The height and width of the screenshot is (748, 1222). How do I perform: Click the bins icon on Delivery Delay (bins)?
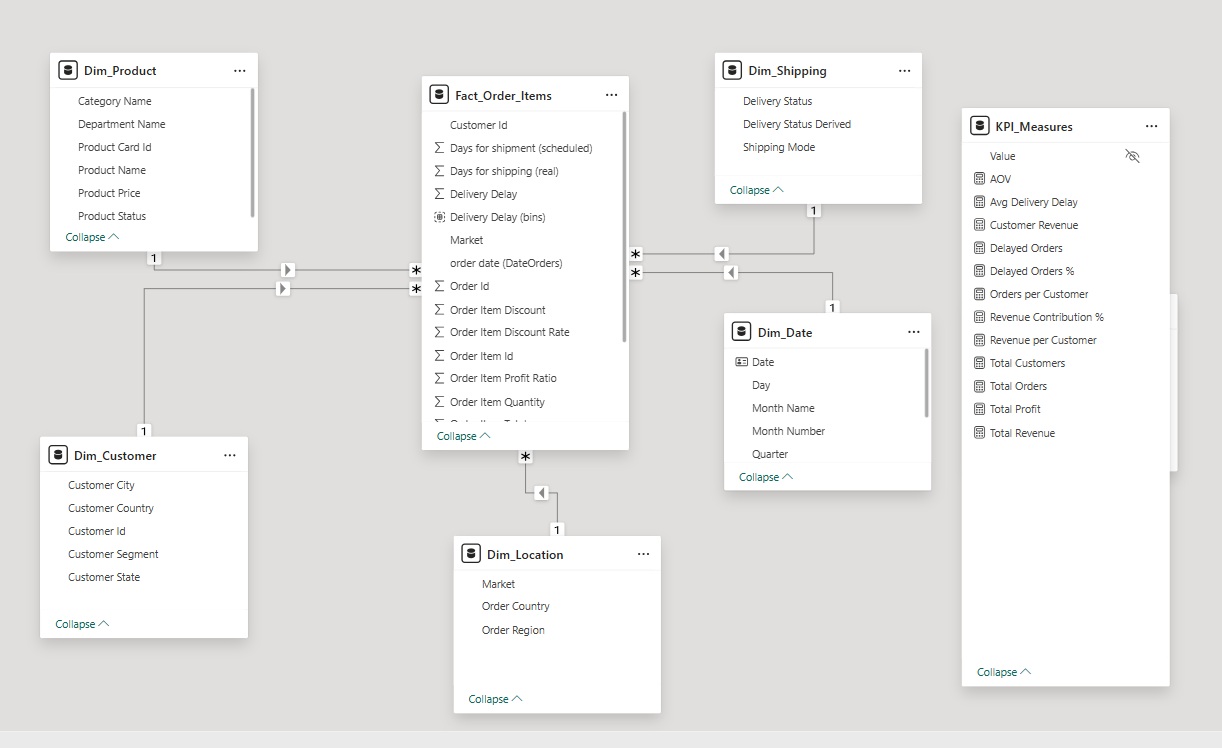(x=438, y=216)
